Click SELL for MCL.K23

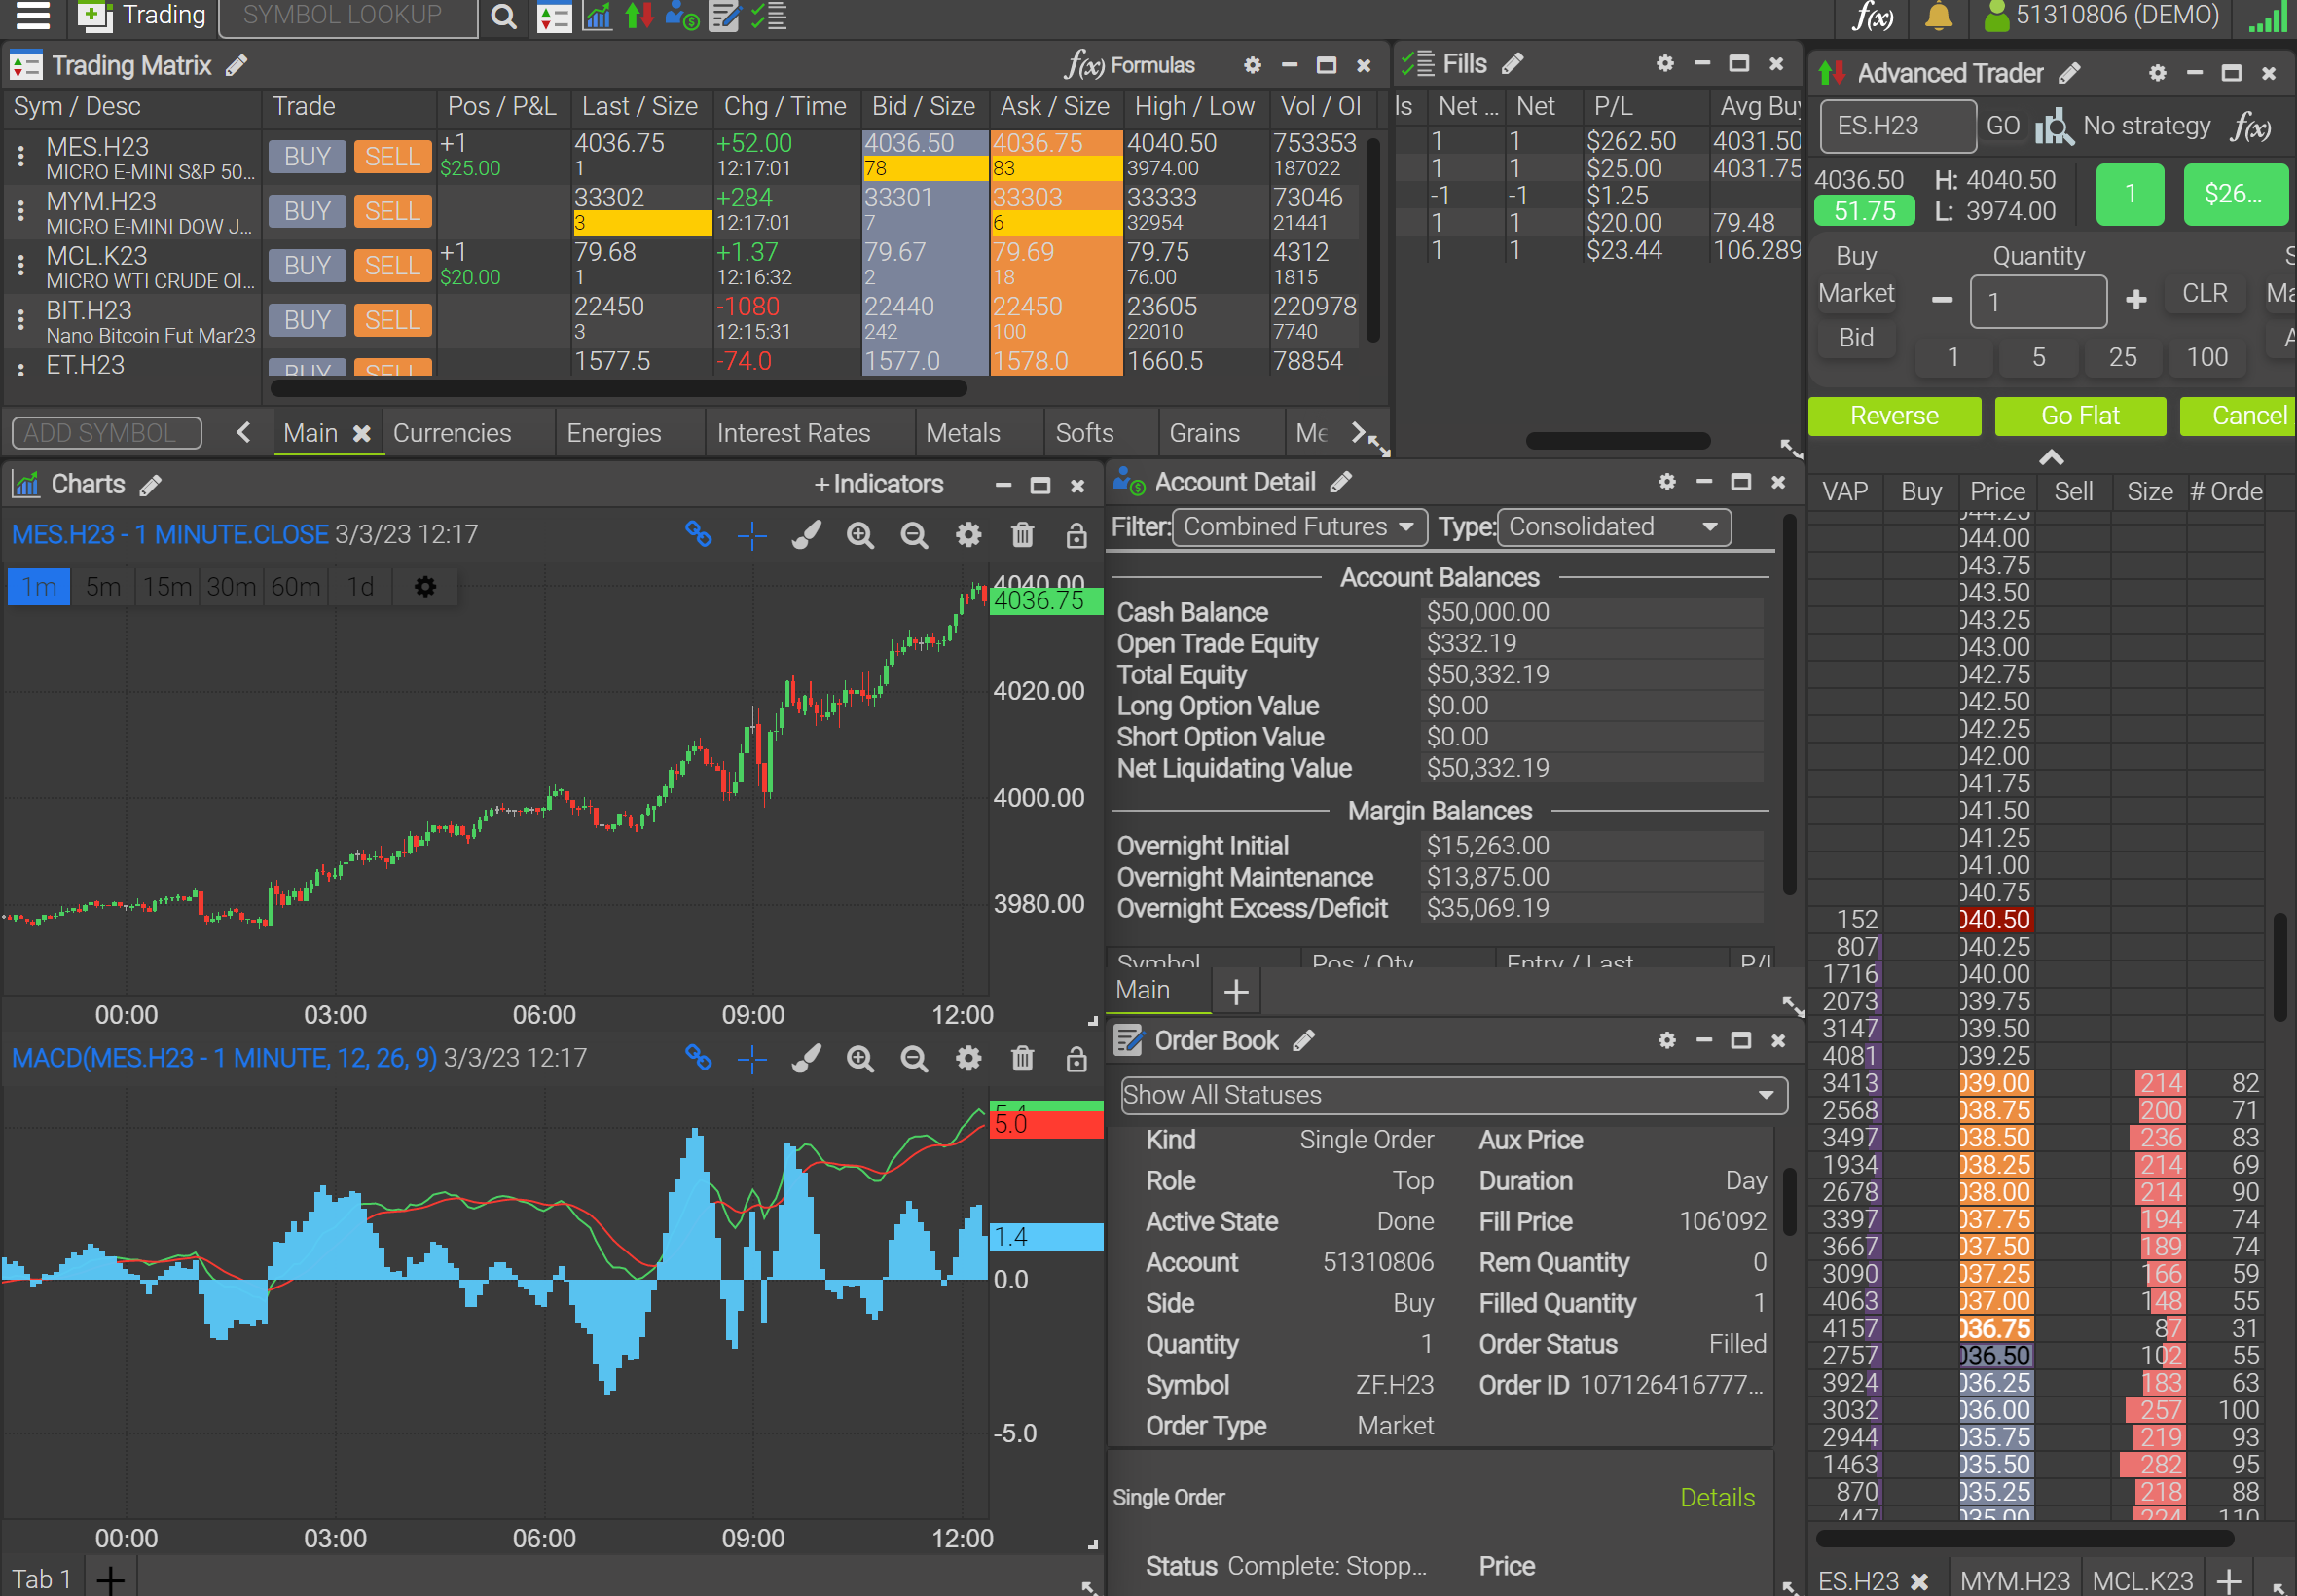[392, 266]
